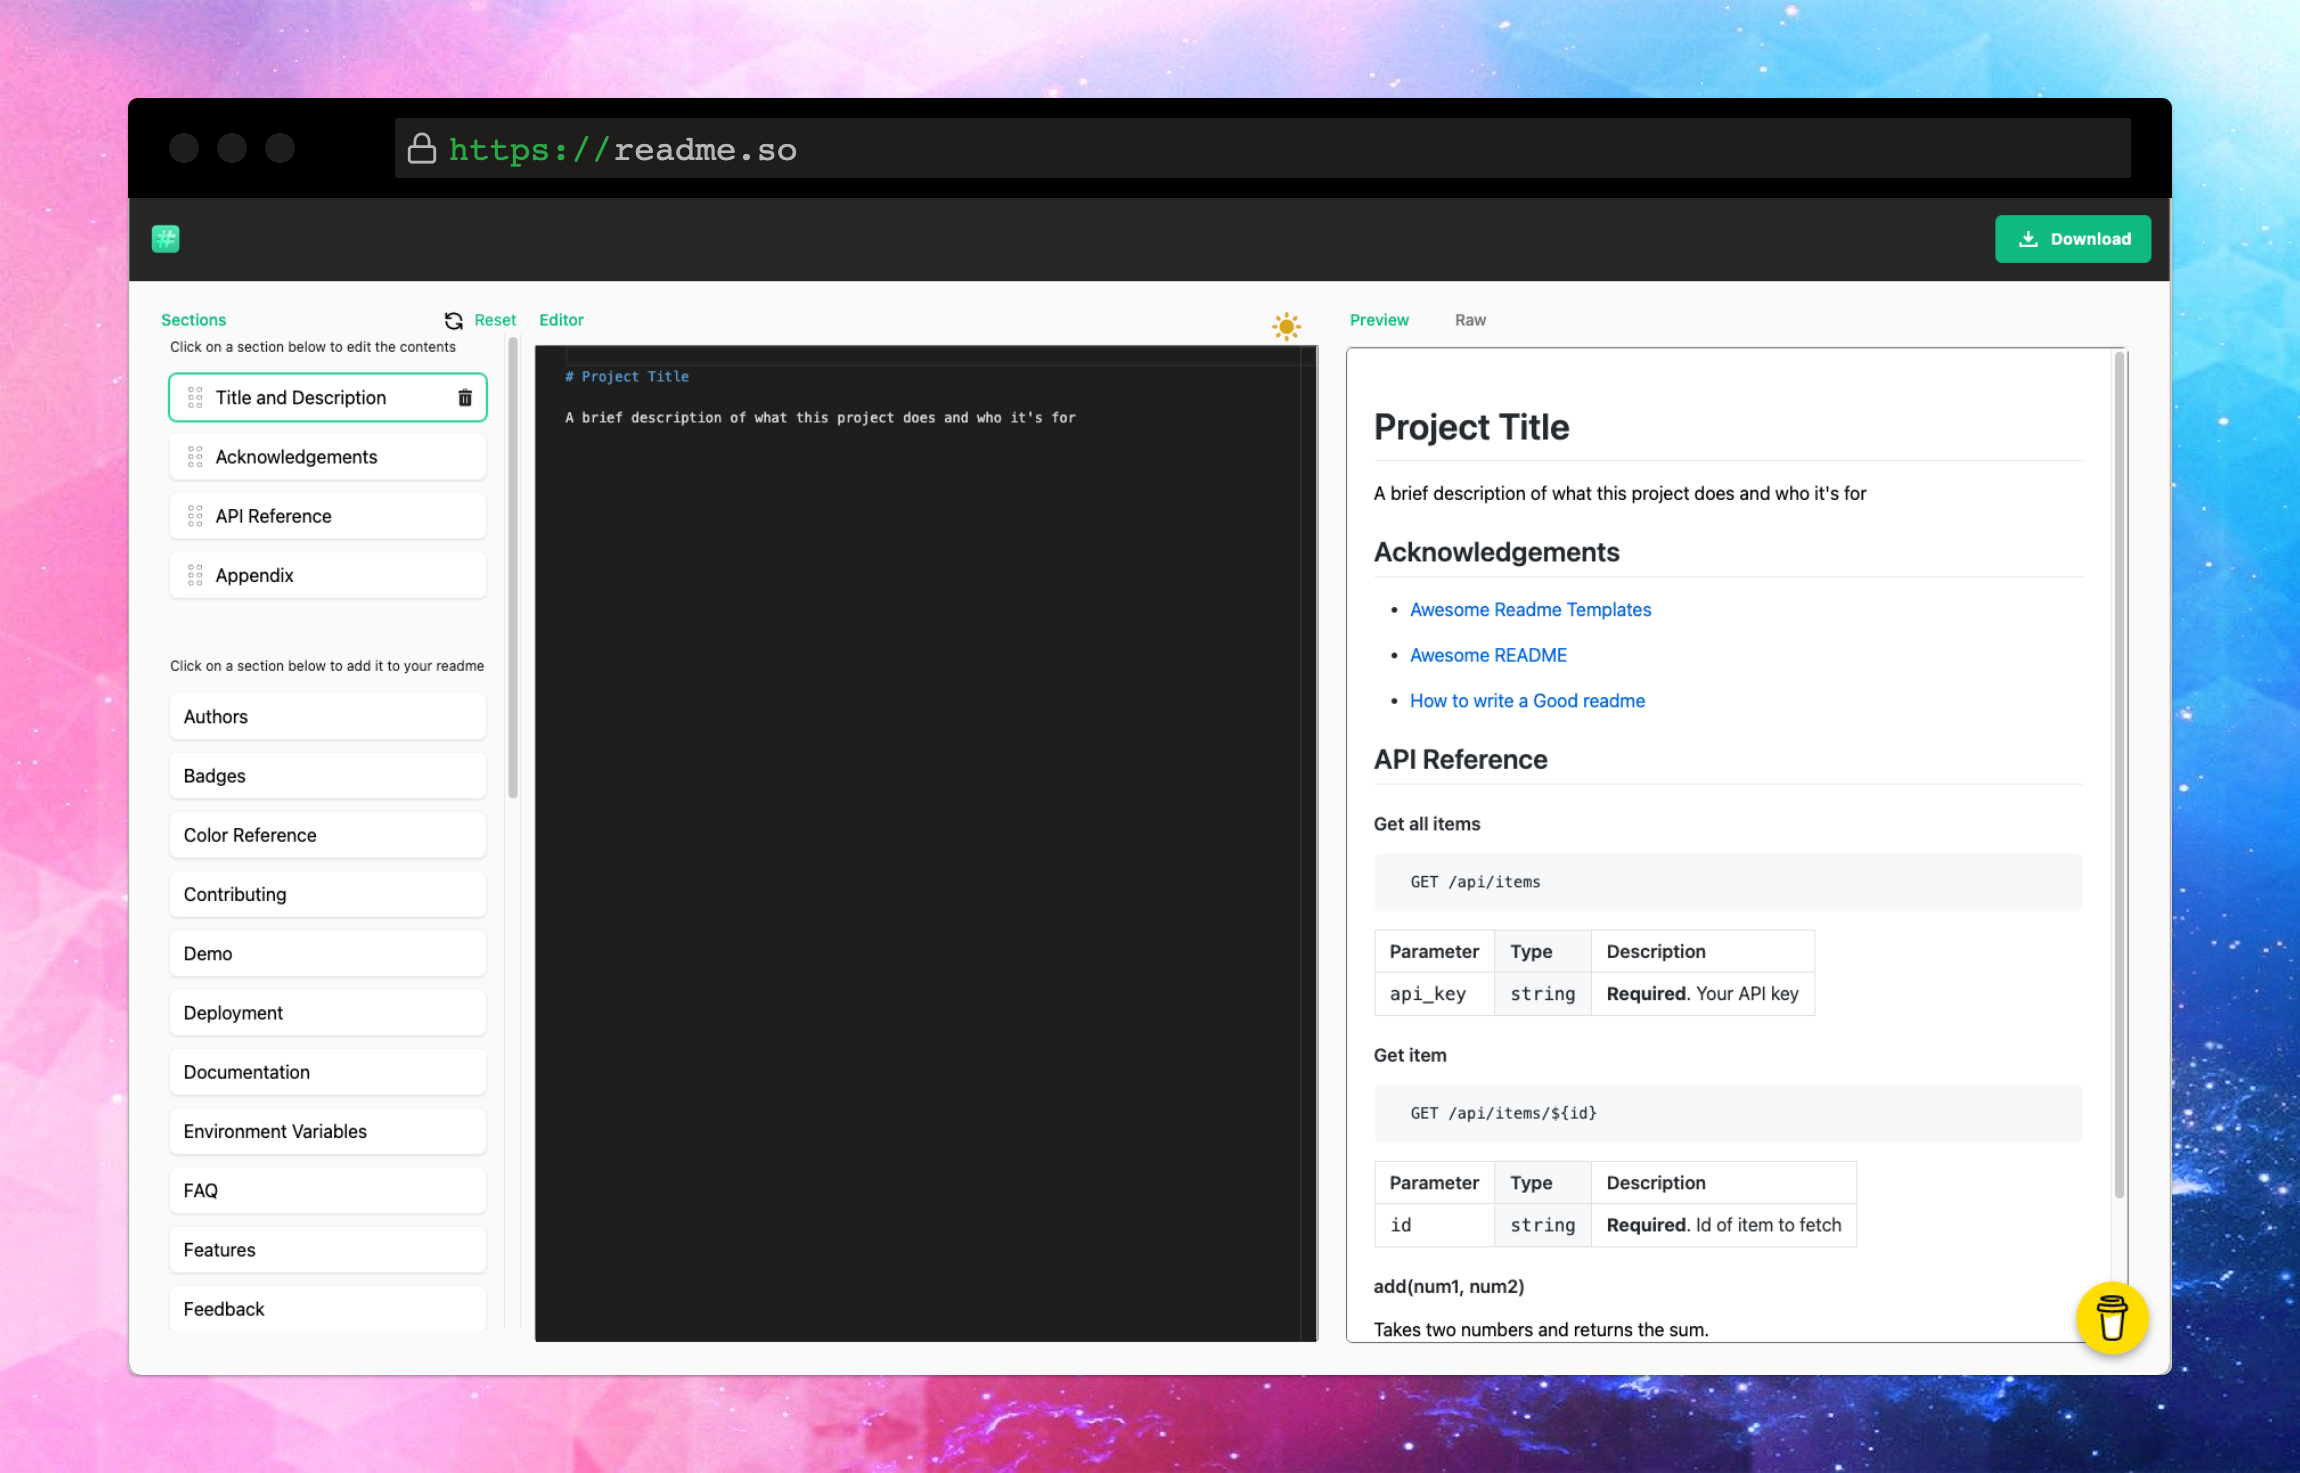Click the drag handle on Acknowledgements section
This screenshot has width=2300, height=1473.
point(195,457)
